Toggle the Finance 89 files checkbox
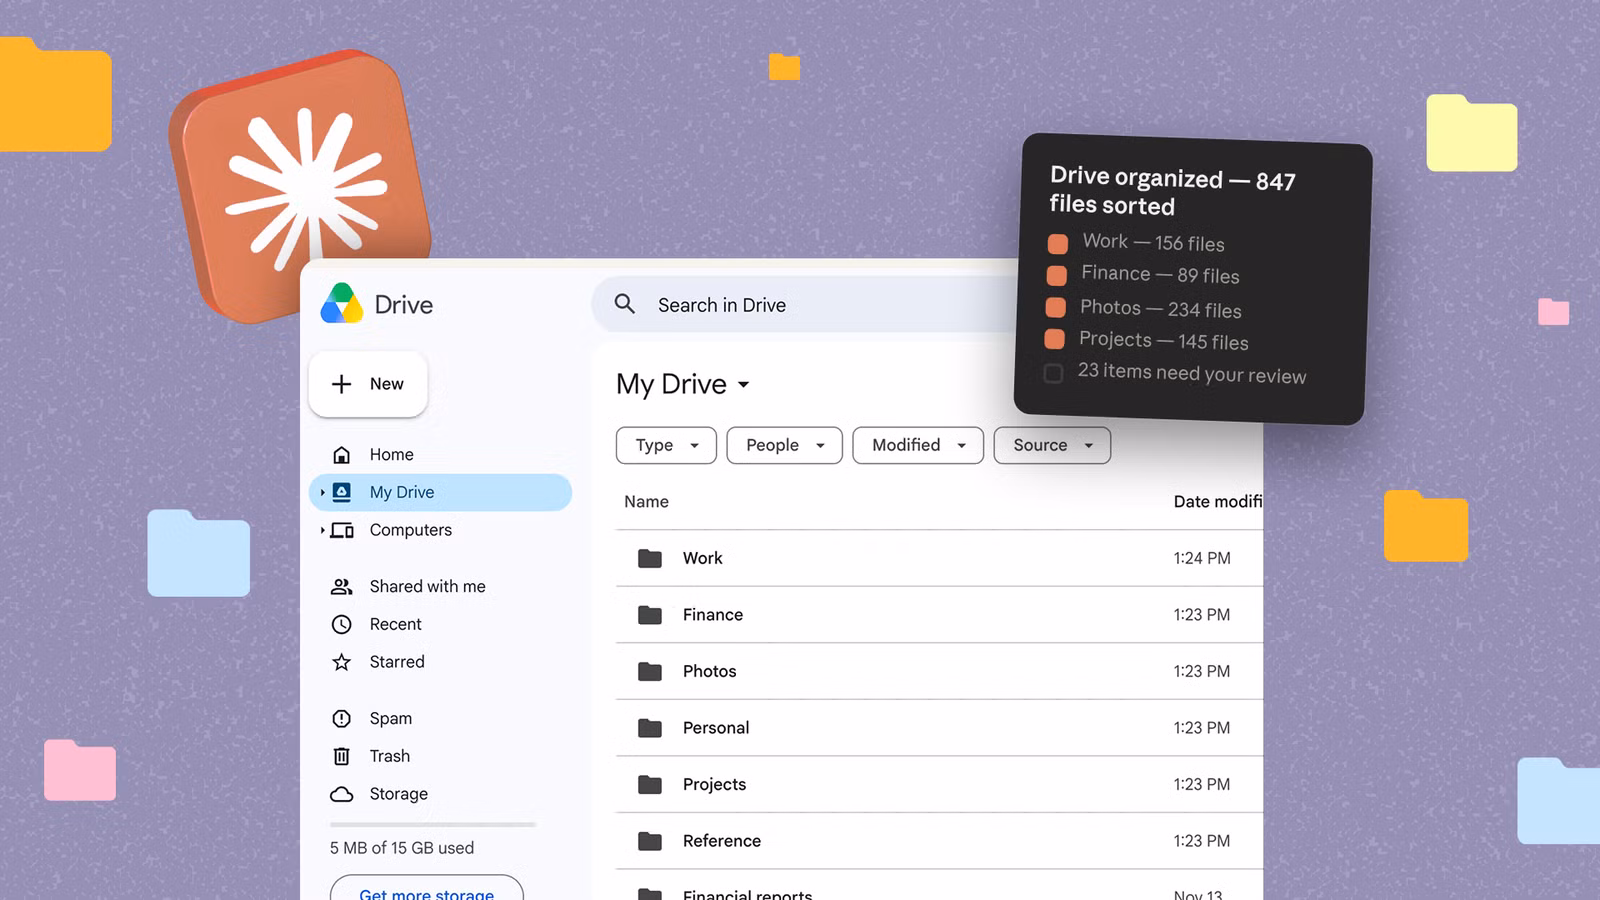The height and width of the screenshot is (900, 1600). pyautogui.click(x=1057, y=275)
